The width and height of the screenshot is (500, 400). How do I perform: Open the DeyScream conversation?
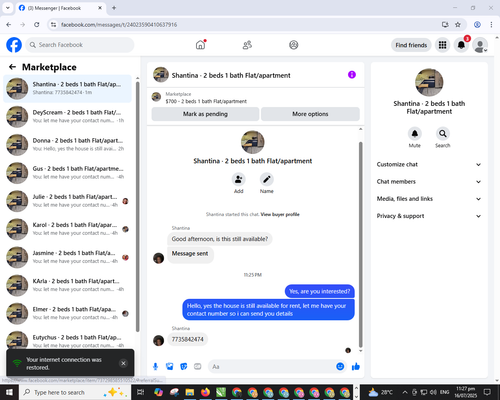point(67,117)
